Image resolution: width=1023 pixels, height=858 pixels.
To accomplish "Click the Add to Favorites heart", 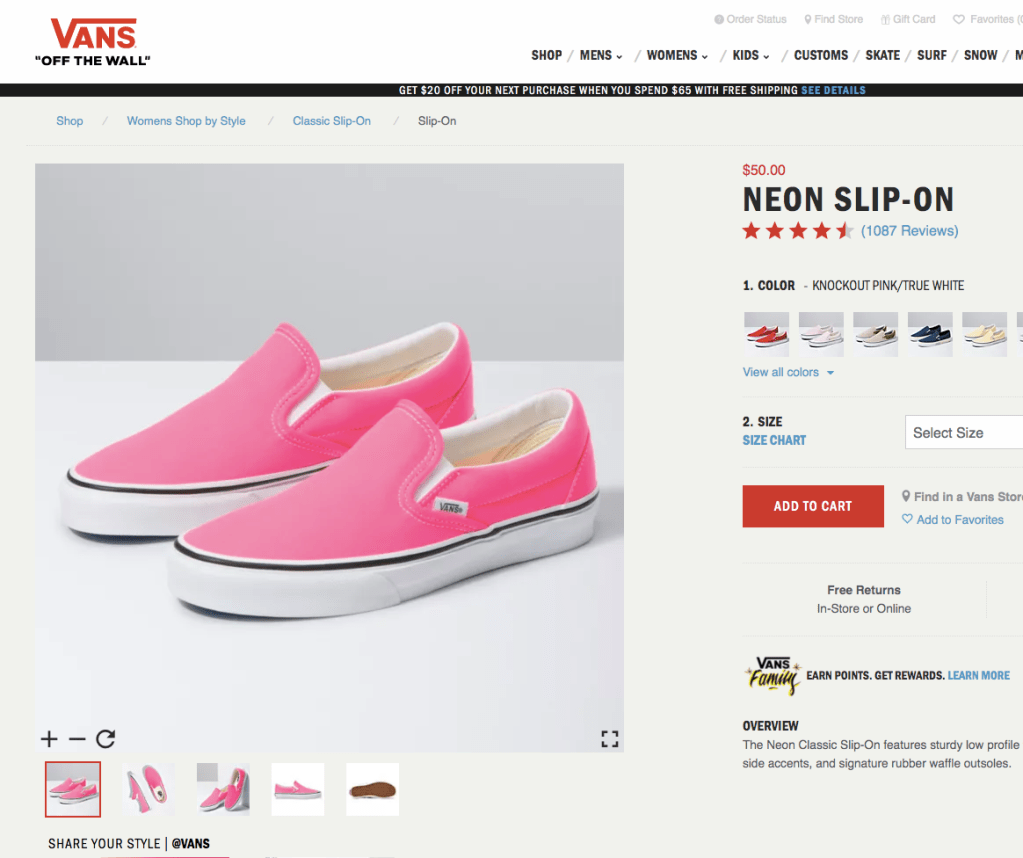I will click(907, 519).
